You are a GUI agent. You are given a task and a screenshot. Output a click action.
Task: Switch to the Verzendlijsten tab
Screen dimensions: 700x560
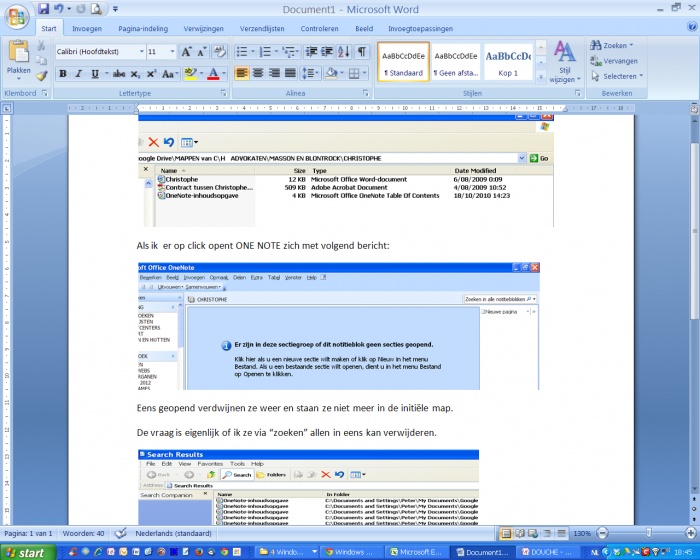click(262, 29)
